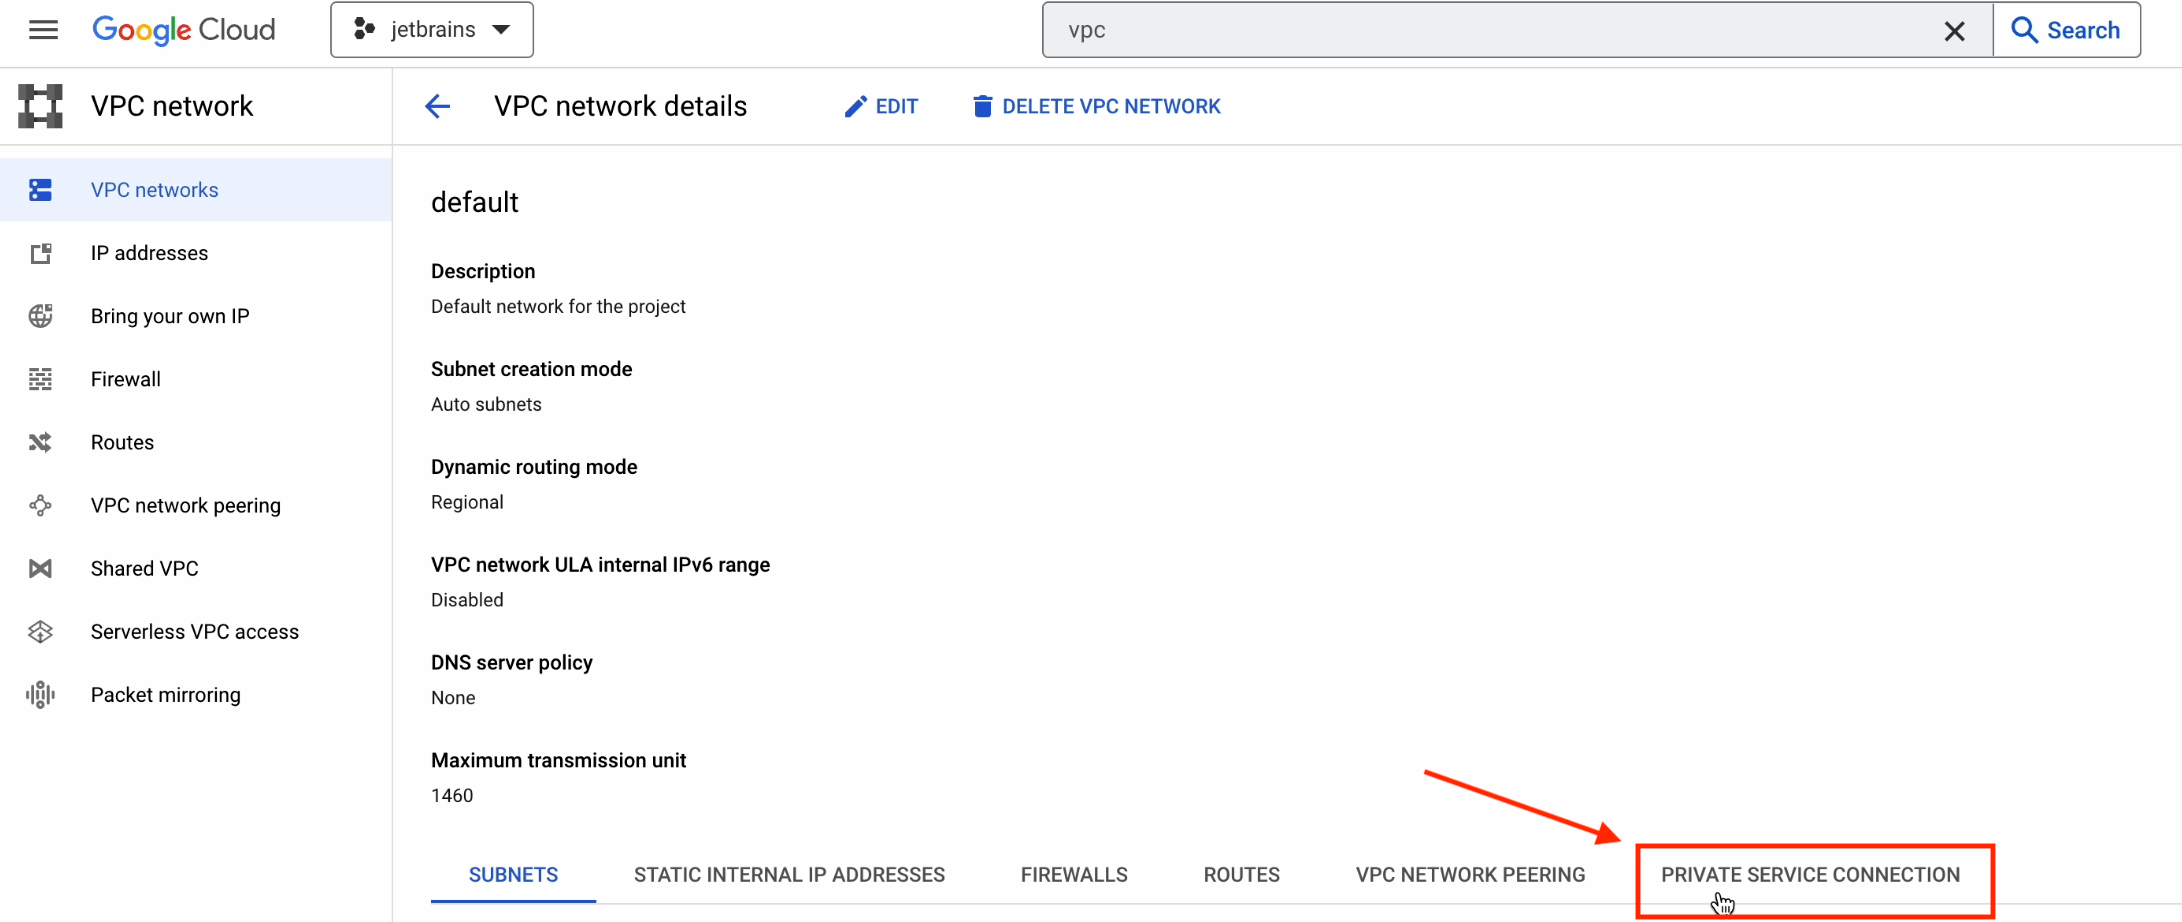Open the hamburger navigation menu
Image resolution: width=2182 pixels, height=922 pixels.
pos(43,30)
